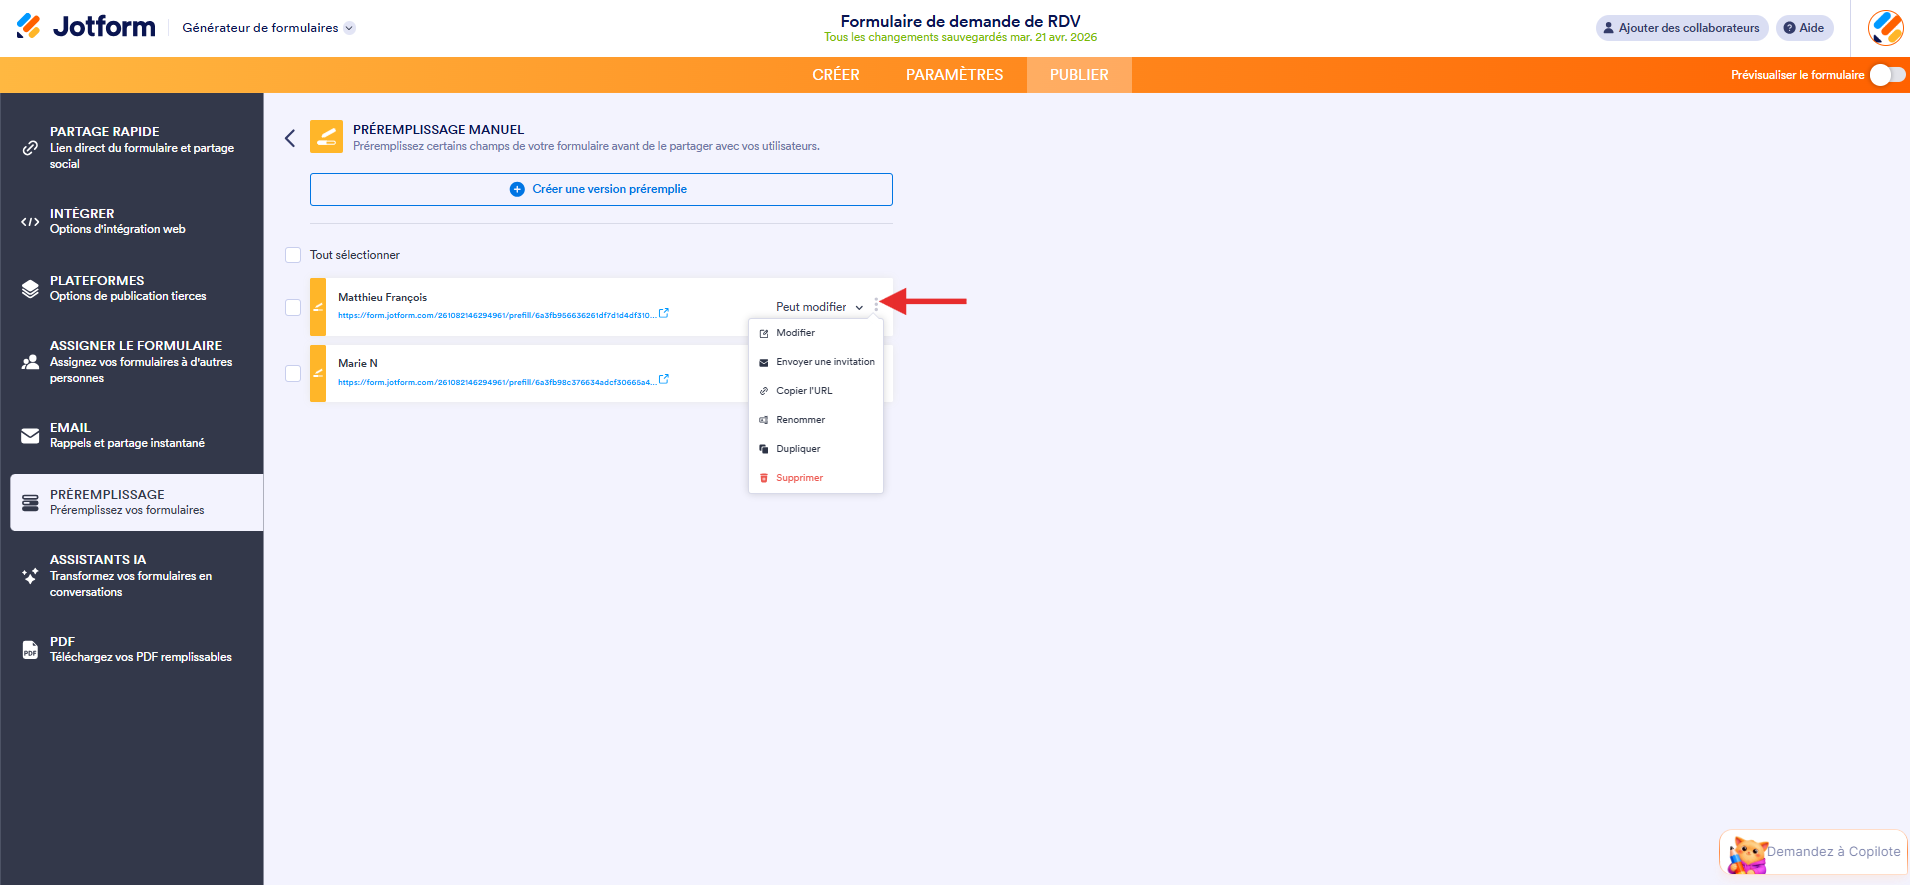Go back with the left chevron arrow
1910x885 pixels.
290,138
